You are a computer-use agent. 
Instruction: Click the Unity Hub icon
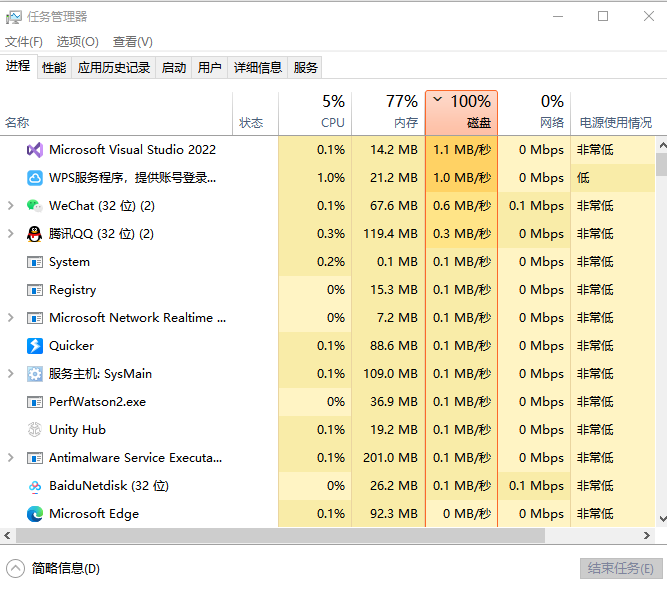[34, 430]
